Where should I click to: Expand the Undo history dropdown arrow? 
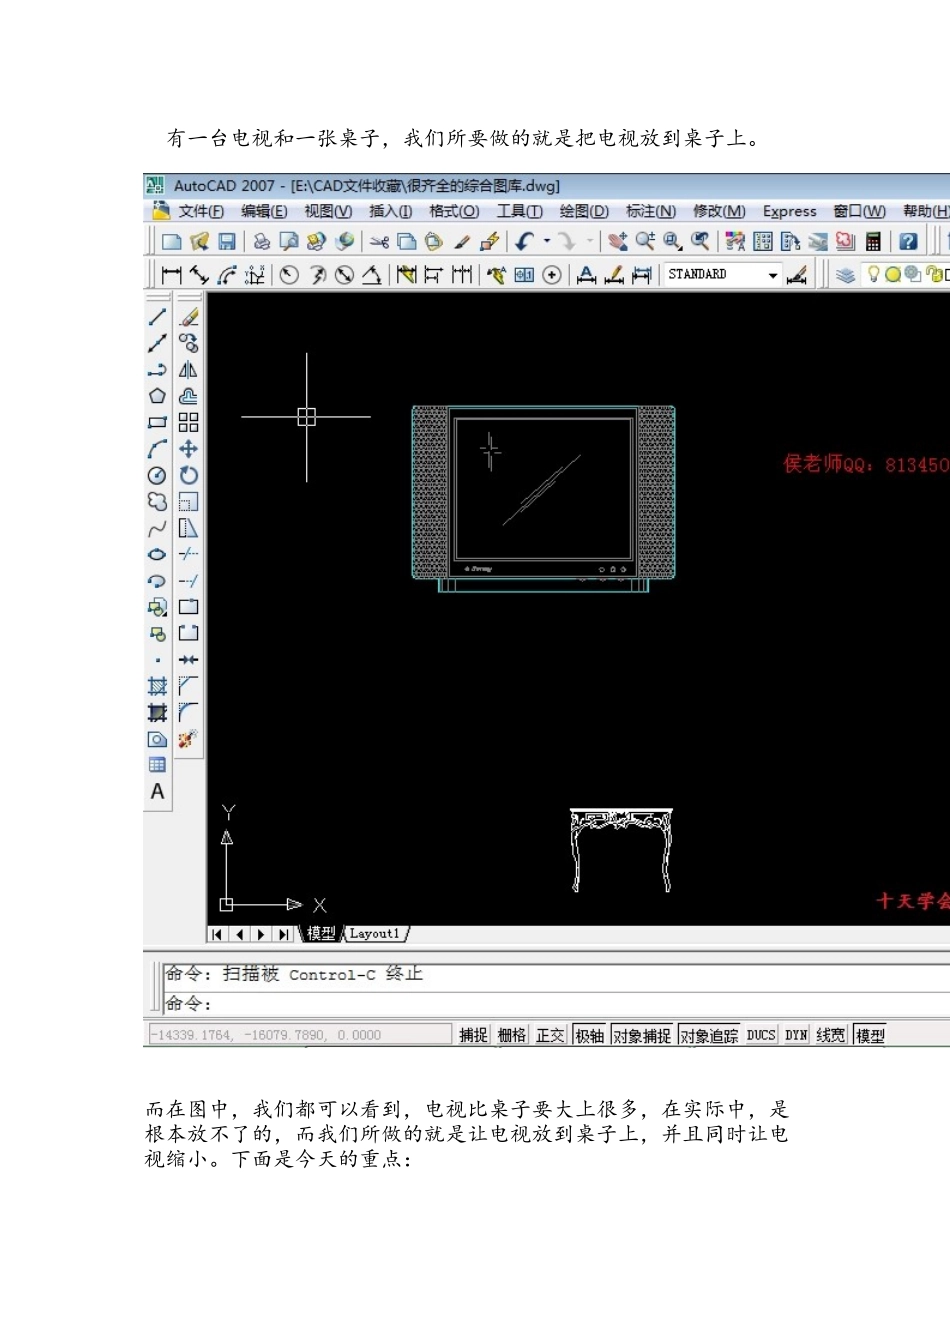point(547,241)
